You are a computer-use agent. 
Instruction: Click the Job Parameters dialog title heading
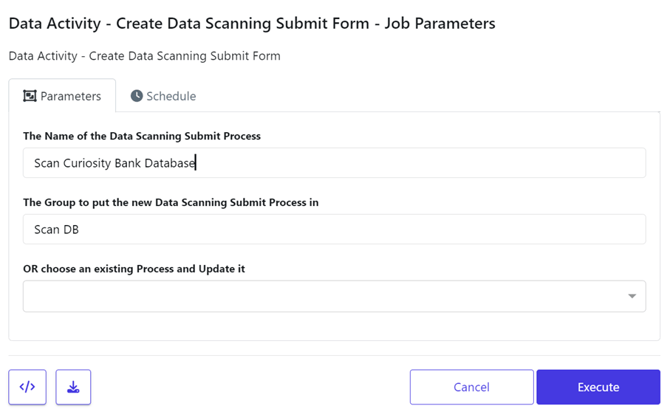(x=252, y=23)
